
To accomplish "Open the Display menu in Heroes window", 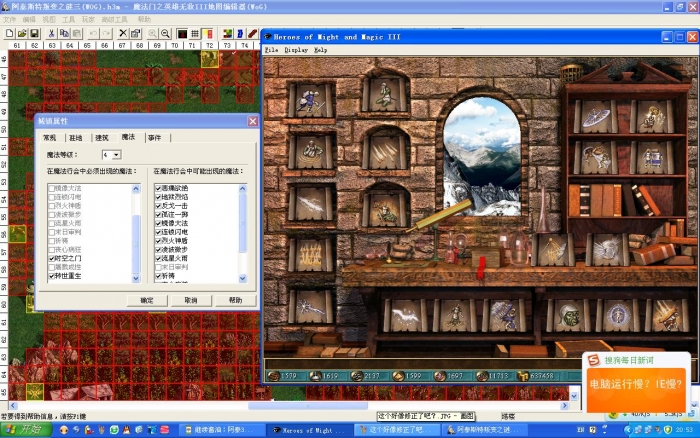I will 296,50.
